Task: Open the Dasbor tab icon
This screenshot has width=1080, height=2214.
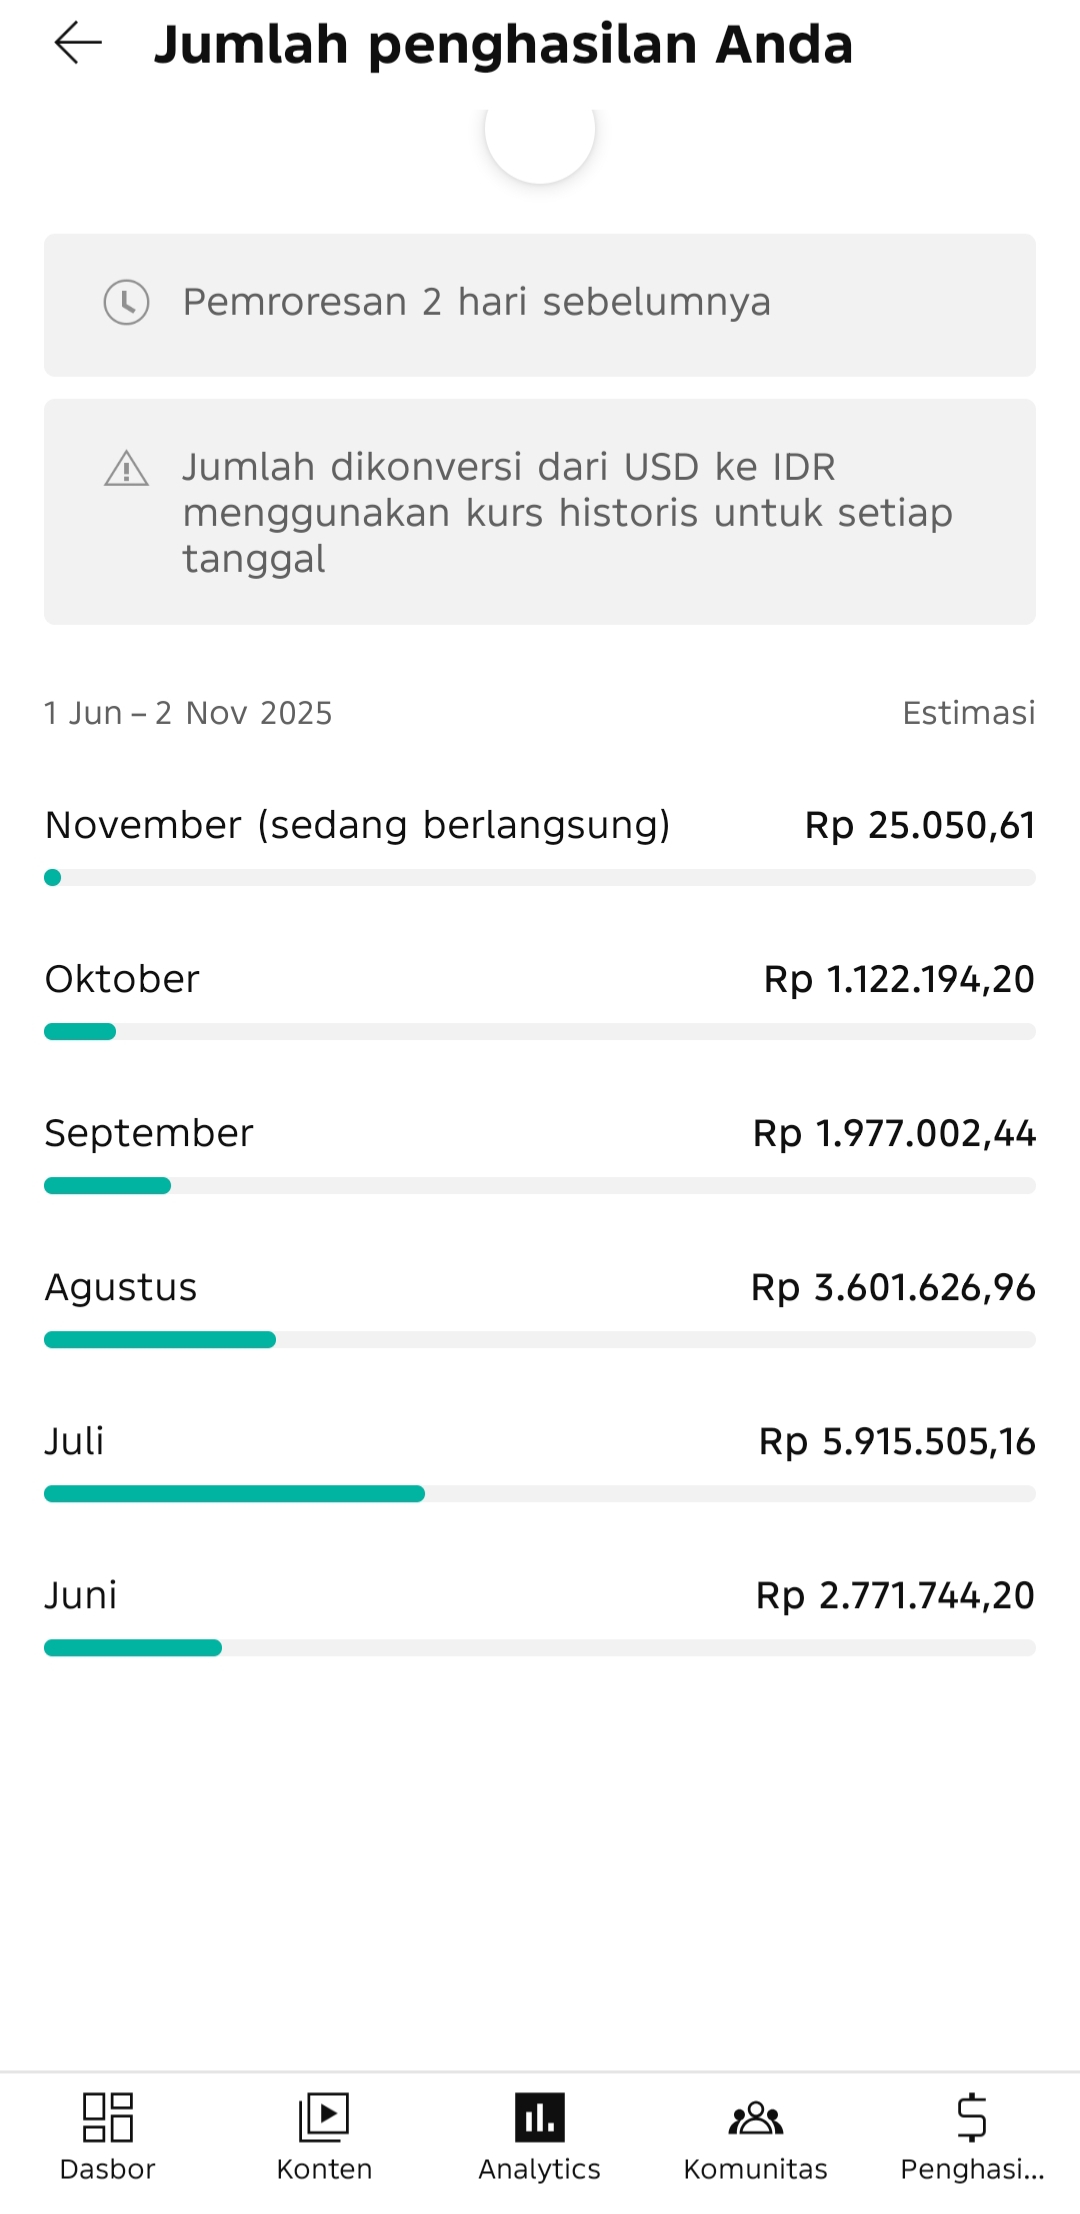Action: (x=108, y=2116)
